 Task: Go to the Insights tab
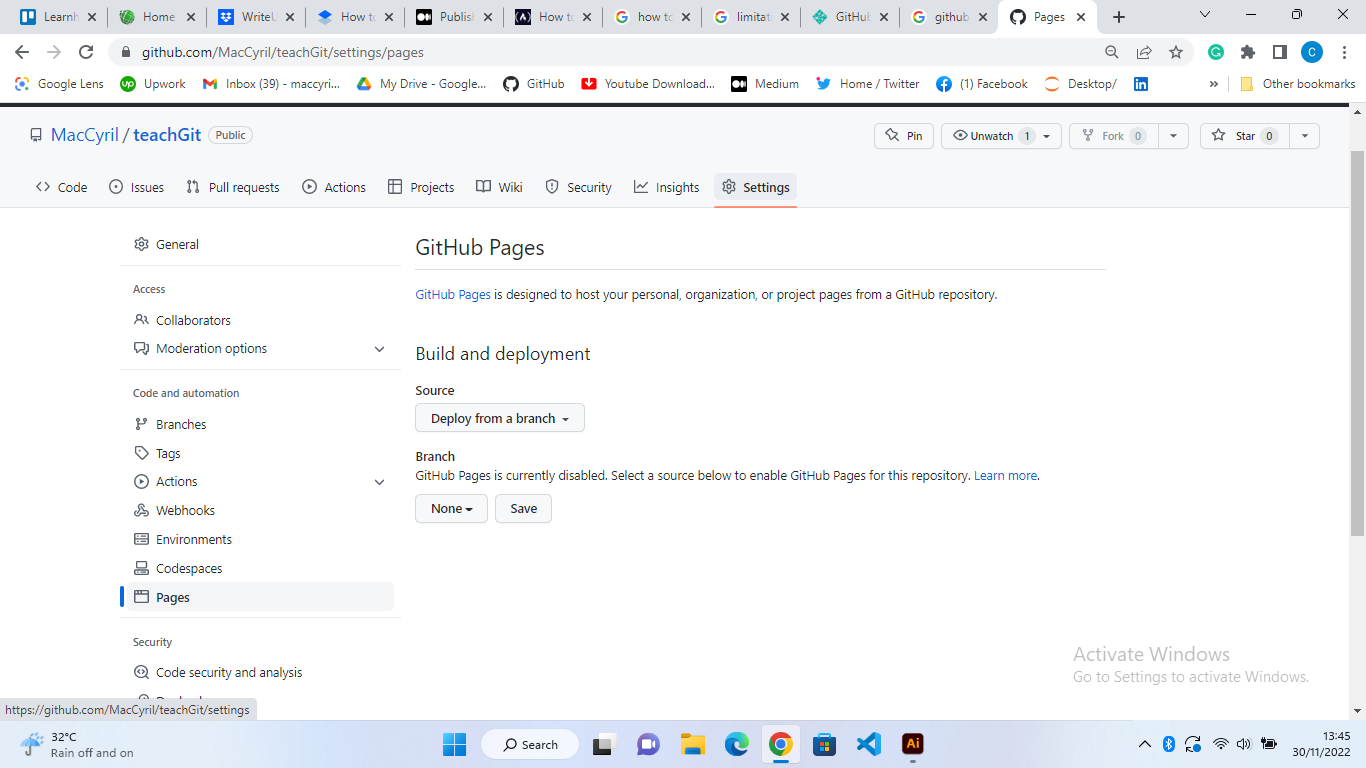(666, 187)
